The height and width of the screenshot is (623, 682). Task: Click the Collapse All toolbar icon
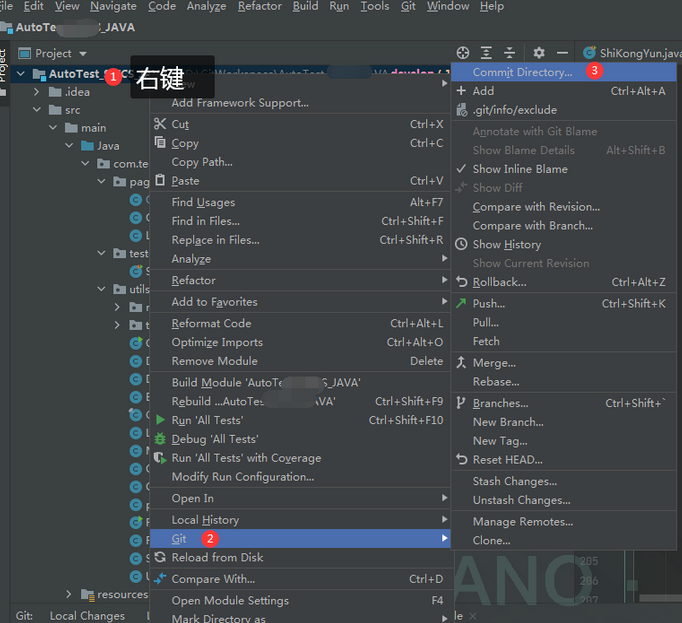coord(509,53)
